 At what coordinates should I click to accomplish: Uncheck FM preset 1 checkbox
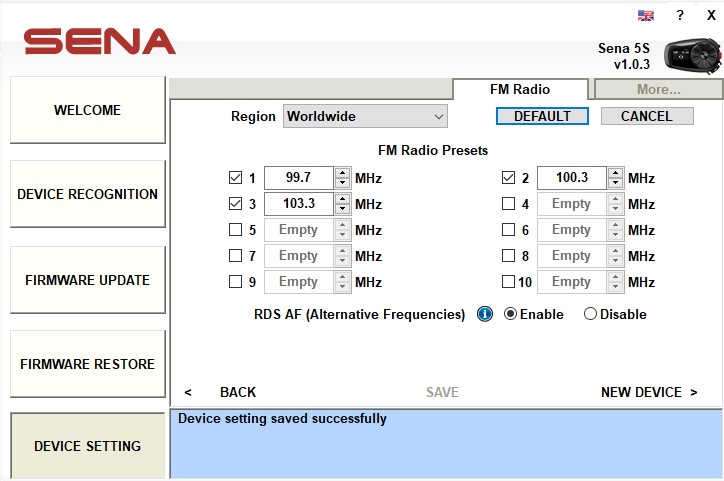coord(236,178)
